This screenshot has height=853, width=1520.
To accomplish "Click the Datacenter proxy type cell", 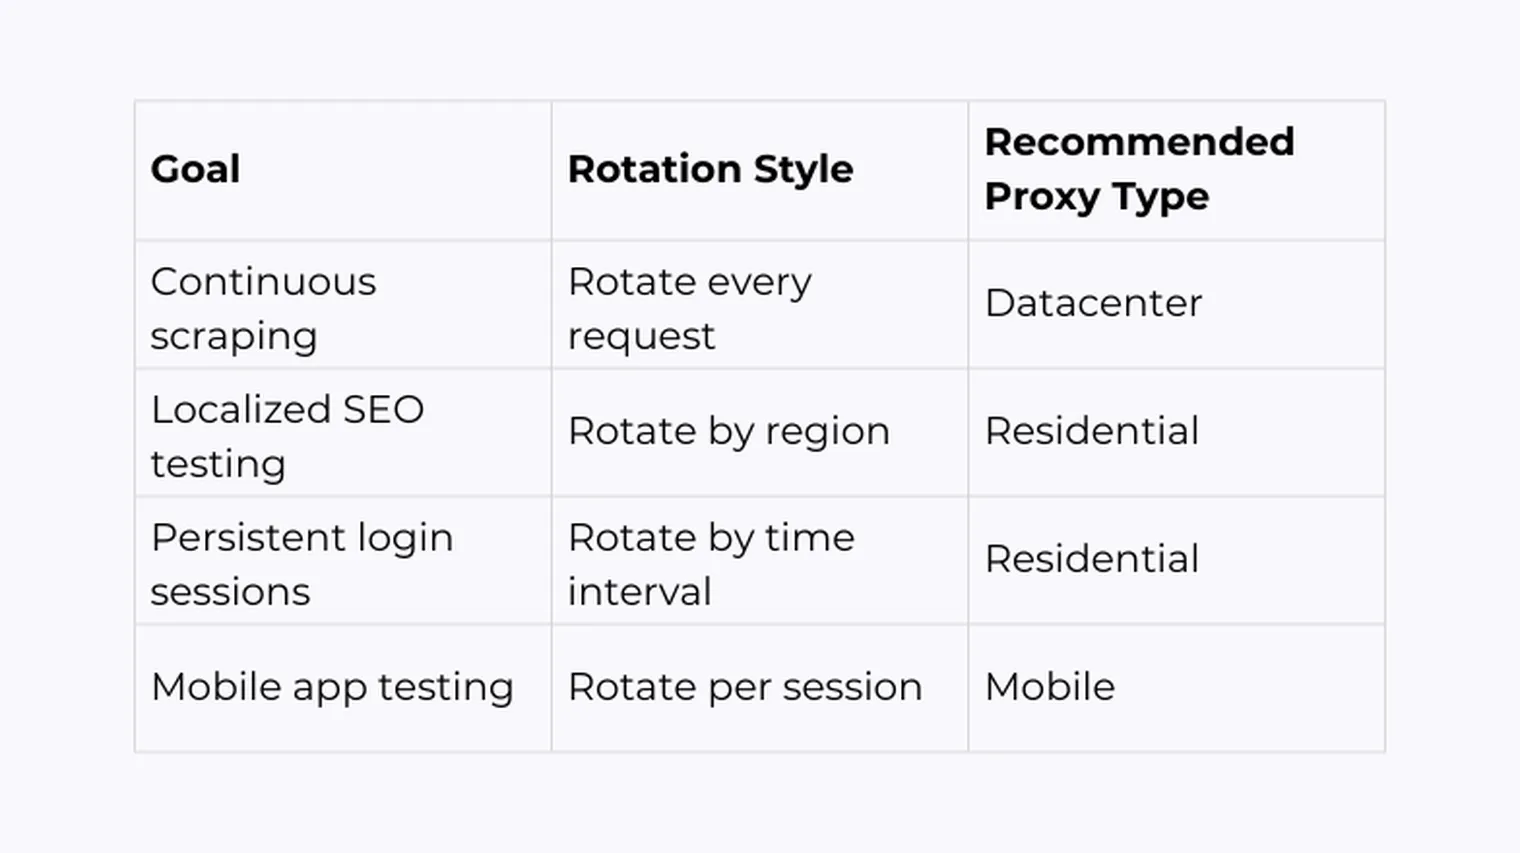I will 1176,305.
